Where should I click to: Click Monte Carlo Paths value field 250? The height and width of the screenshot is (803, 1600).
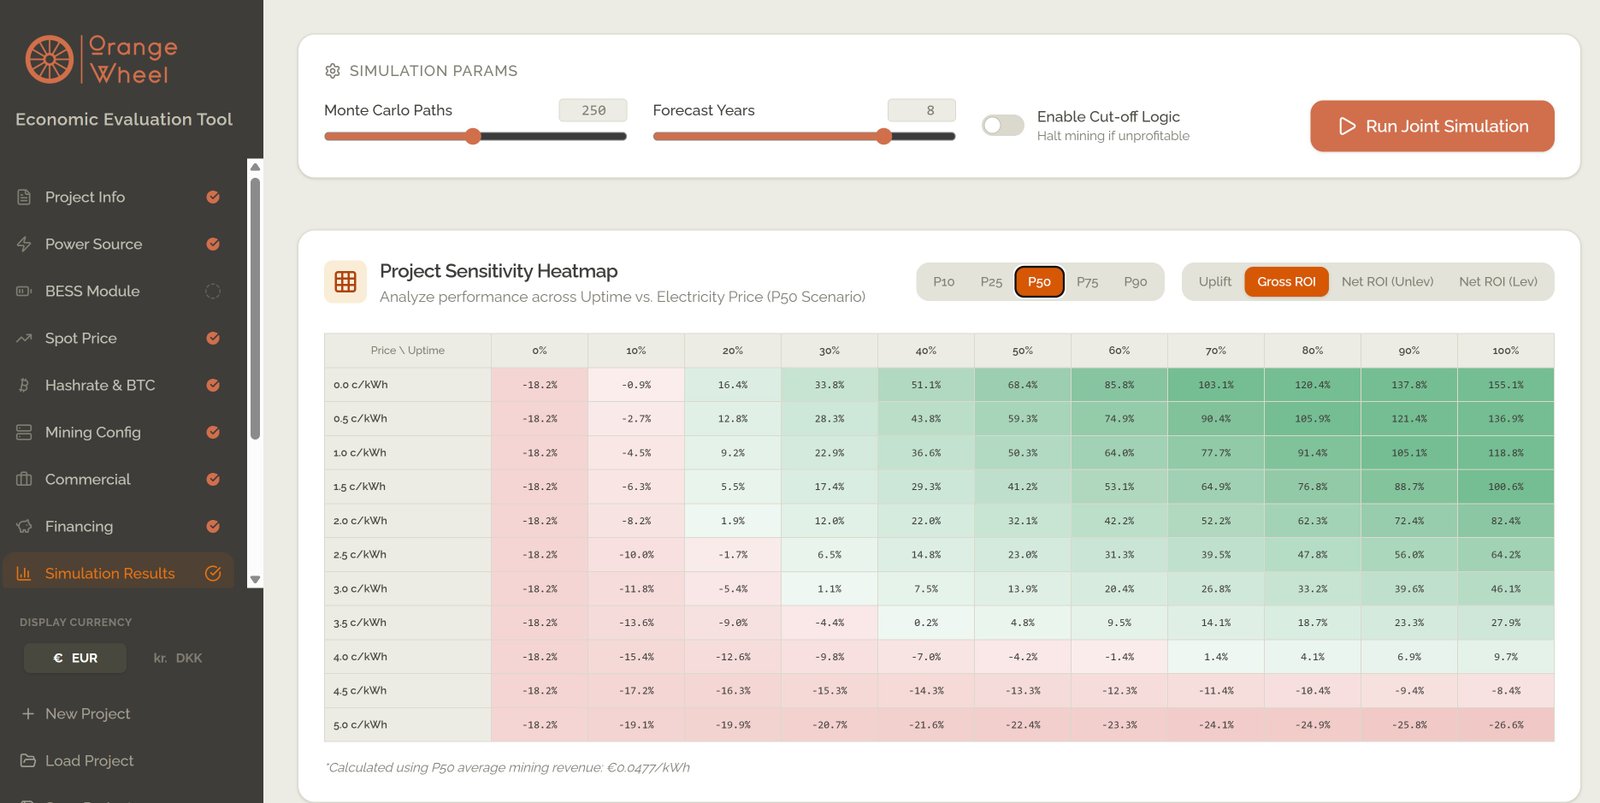coord(593,110)
